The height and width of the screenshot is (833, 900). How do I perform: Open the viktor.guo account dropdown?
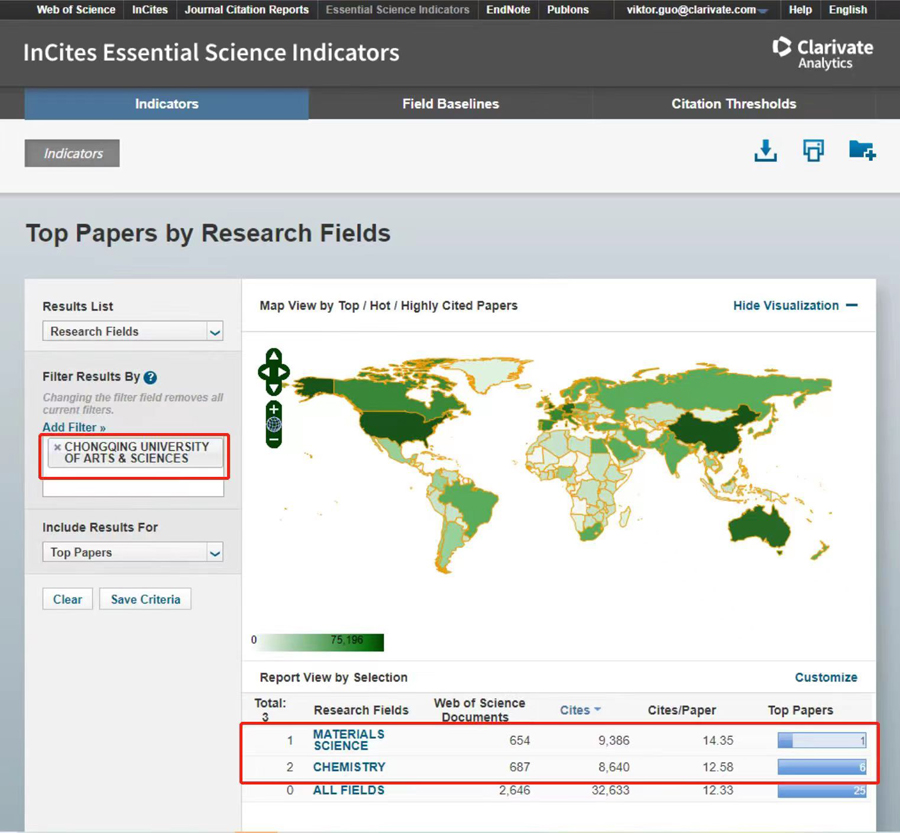point(704,10)
